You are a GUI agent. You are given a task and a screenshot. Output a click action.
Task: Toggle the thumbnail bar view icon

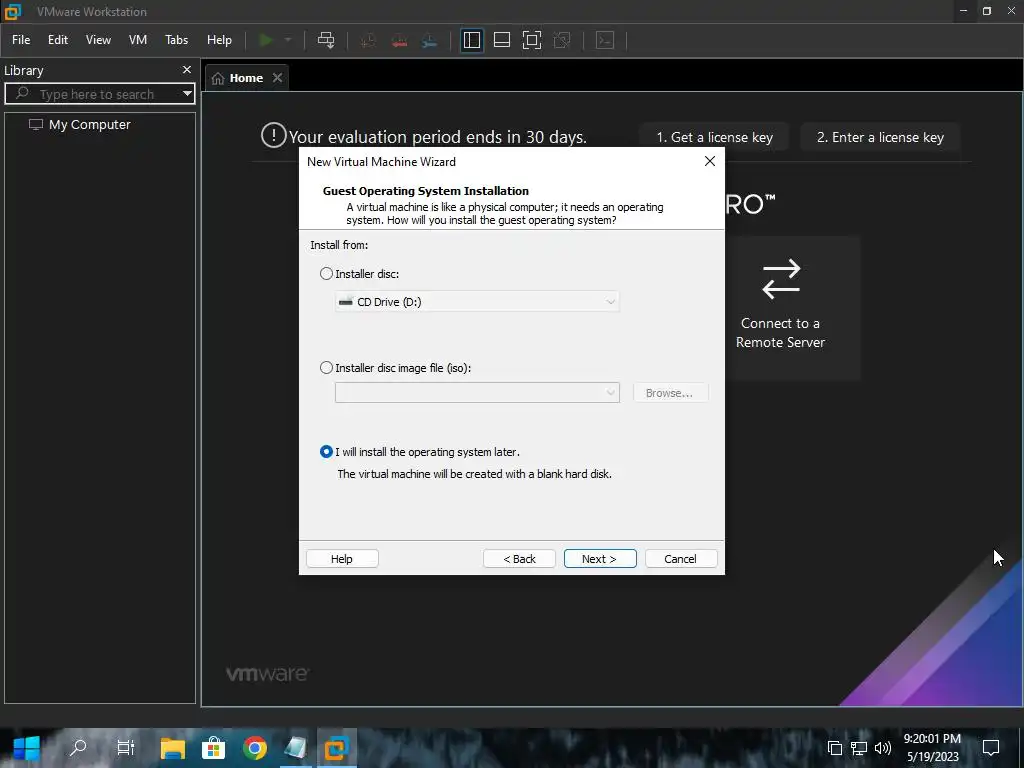502,40
